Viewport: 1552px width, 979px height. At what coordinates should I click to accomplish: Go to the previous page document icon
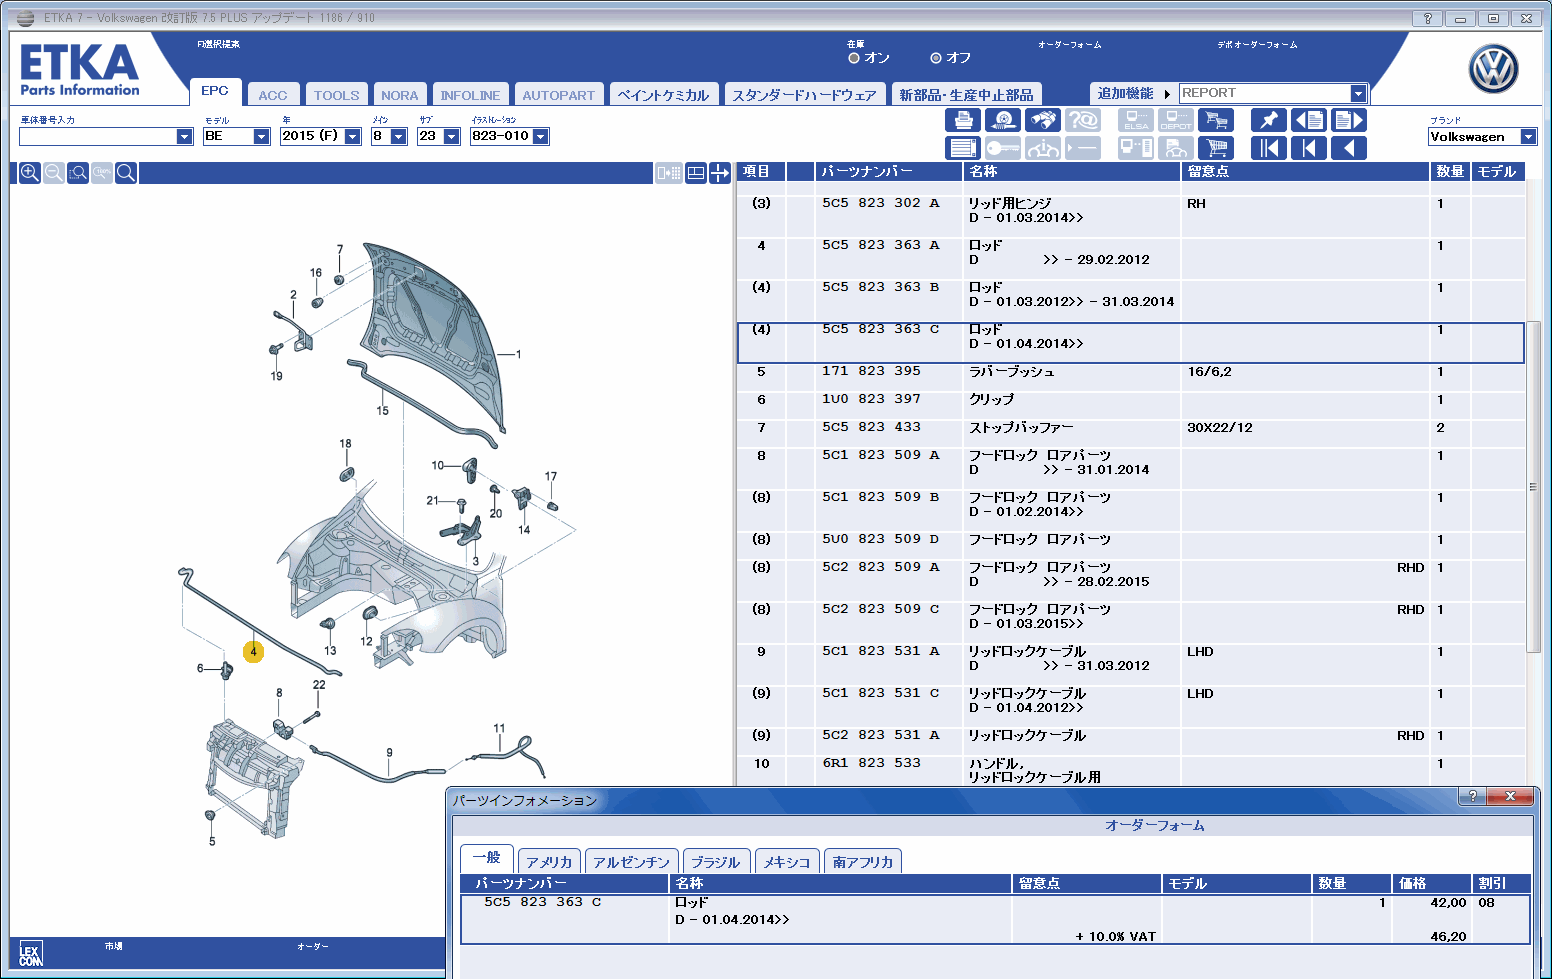click(x=1309, y=120)
